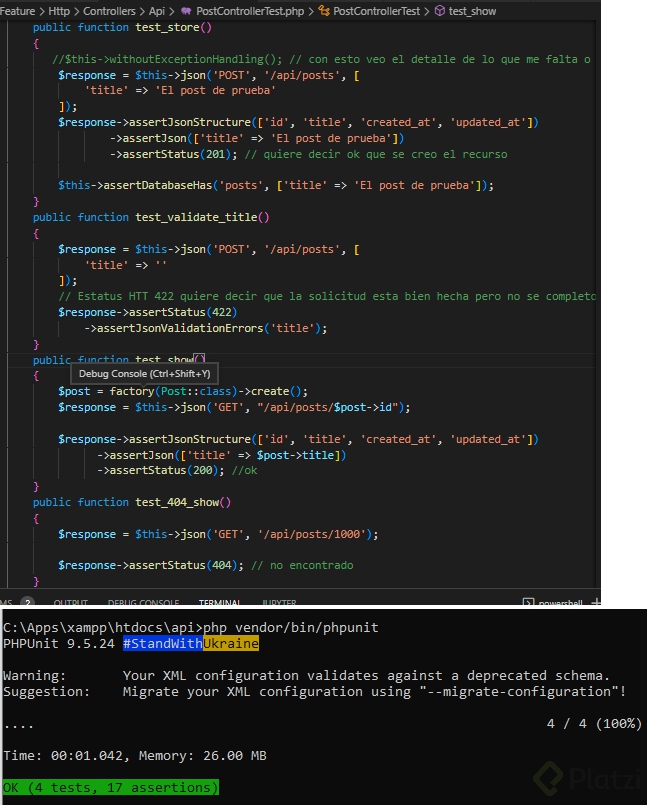Click the PHPUnit 9.5.24 version text
This screenshot has height=805, width=647.
[x=59, y=643]
